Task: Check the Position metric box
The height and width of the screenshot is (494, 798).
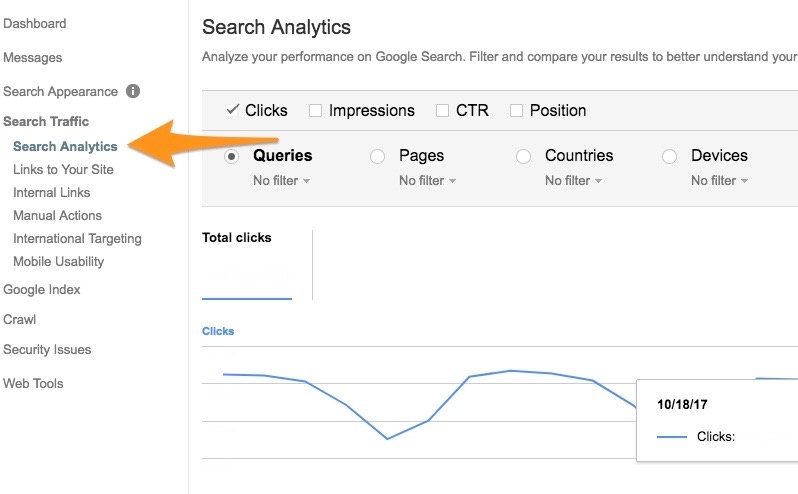Action: point(517,110)
